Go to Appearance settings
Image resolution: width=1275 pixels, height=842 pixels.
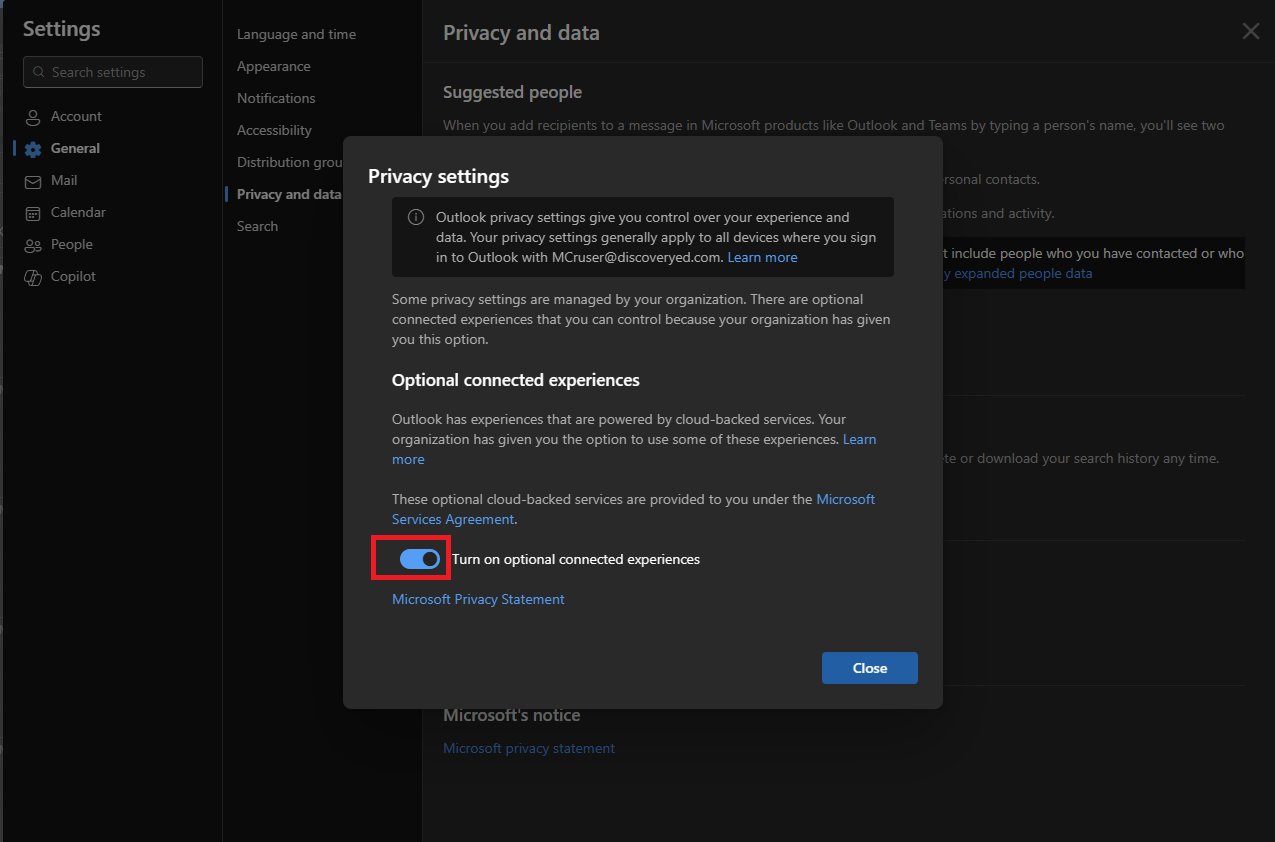tap(274, 66)
